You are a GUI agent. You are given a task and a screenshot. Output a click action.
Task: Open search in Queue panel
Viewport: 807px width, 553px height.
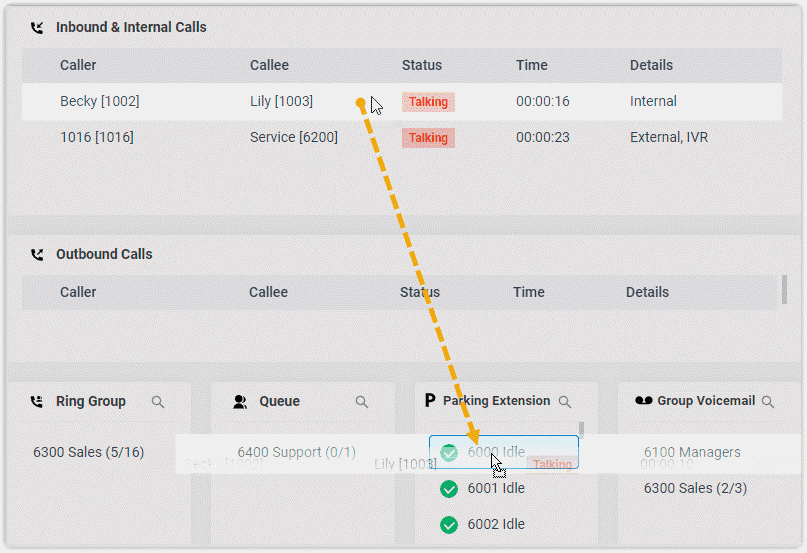coord(362,402)
